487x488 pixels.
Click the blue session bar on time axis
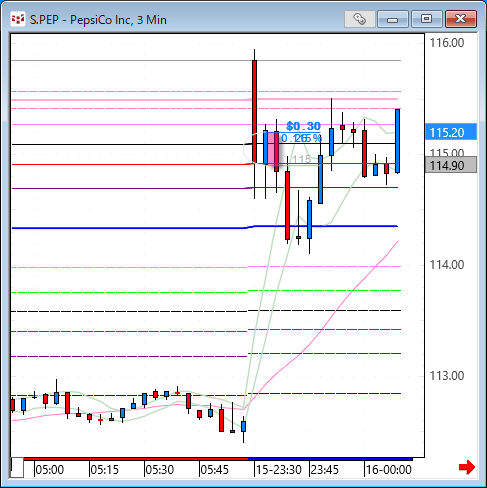click(x=330, y=459)
